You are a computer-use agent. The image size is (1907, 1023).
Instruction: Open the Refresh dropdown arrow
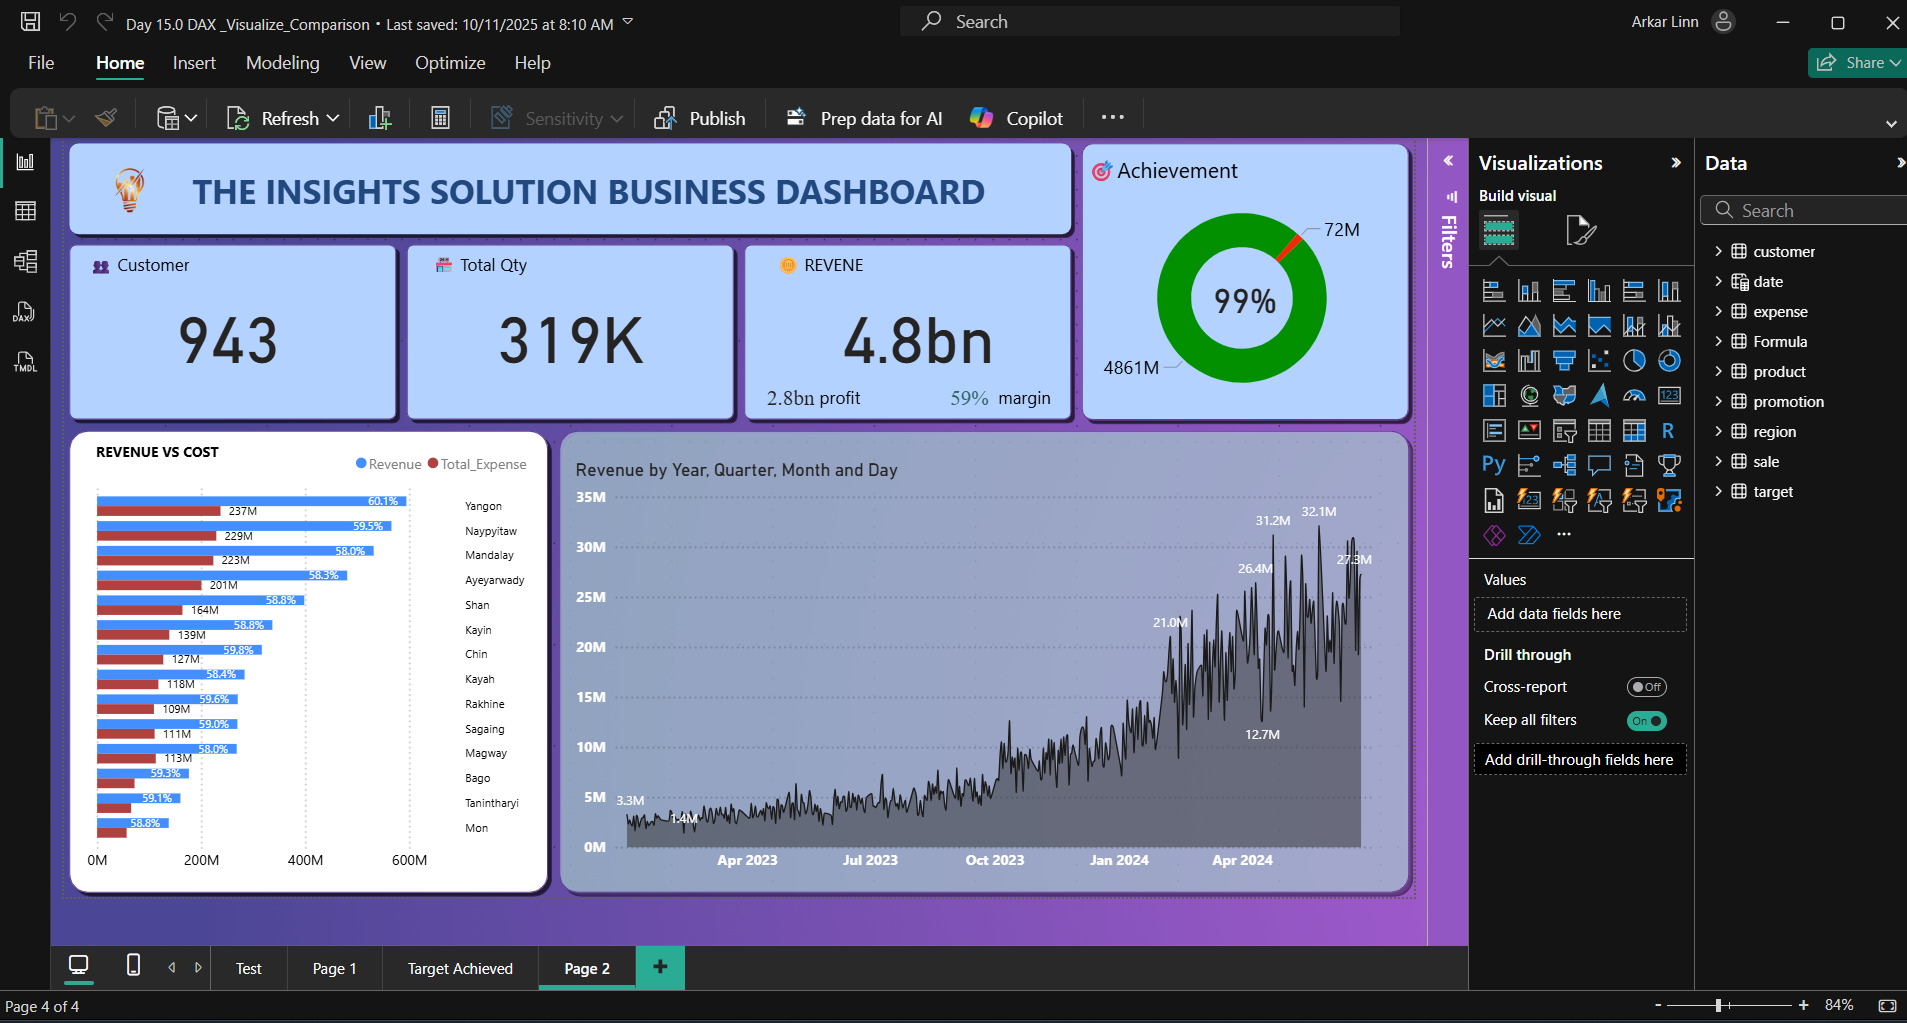333,119
